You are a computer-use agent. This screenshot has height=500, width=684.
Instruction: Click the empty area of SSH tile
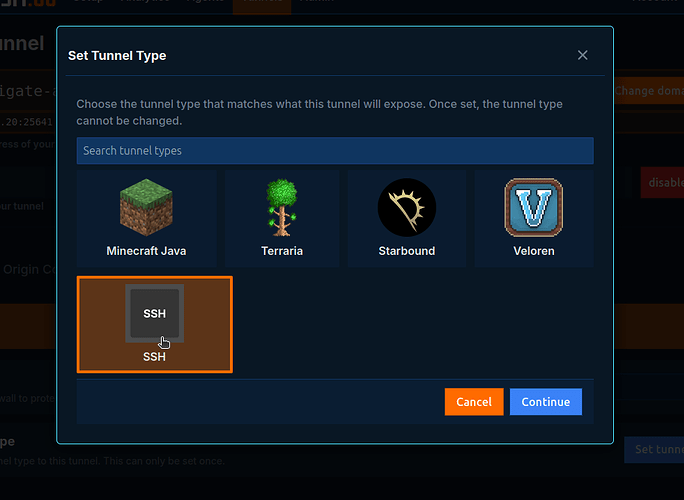tap(207, 325)
